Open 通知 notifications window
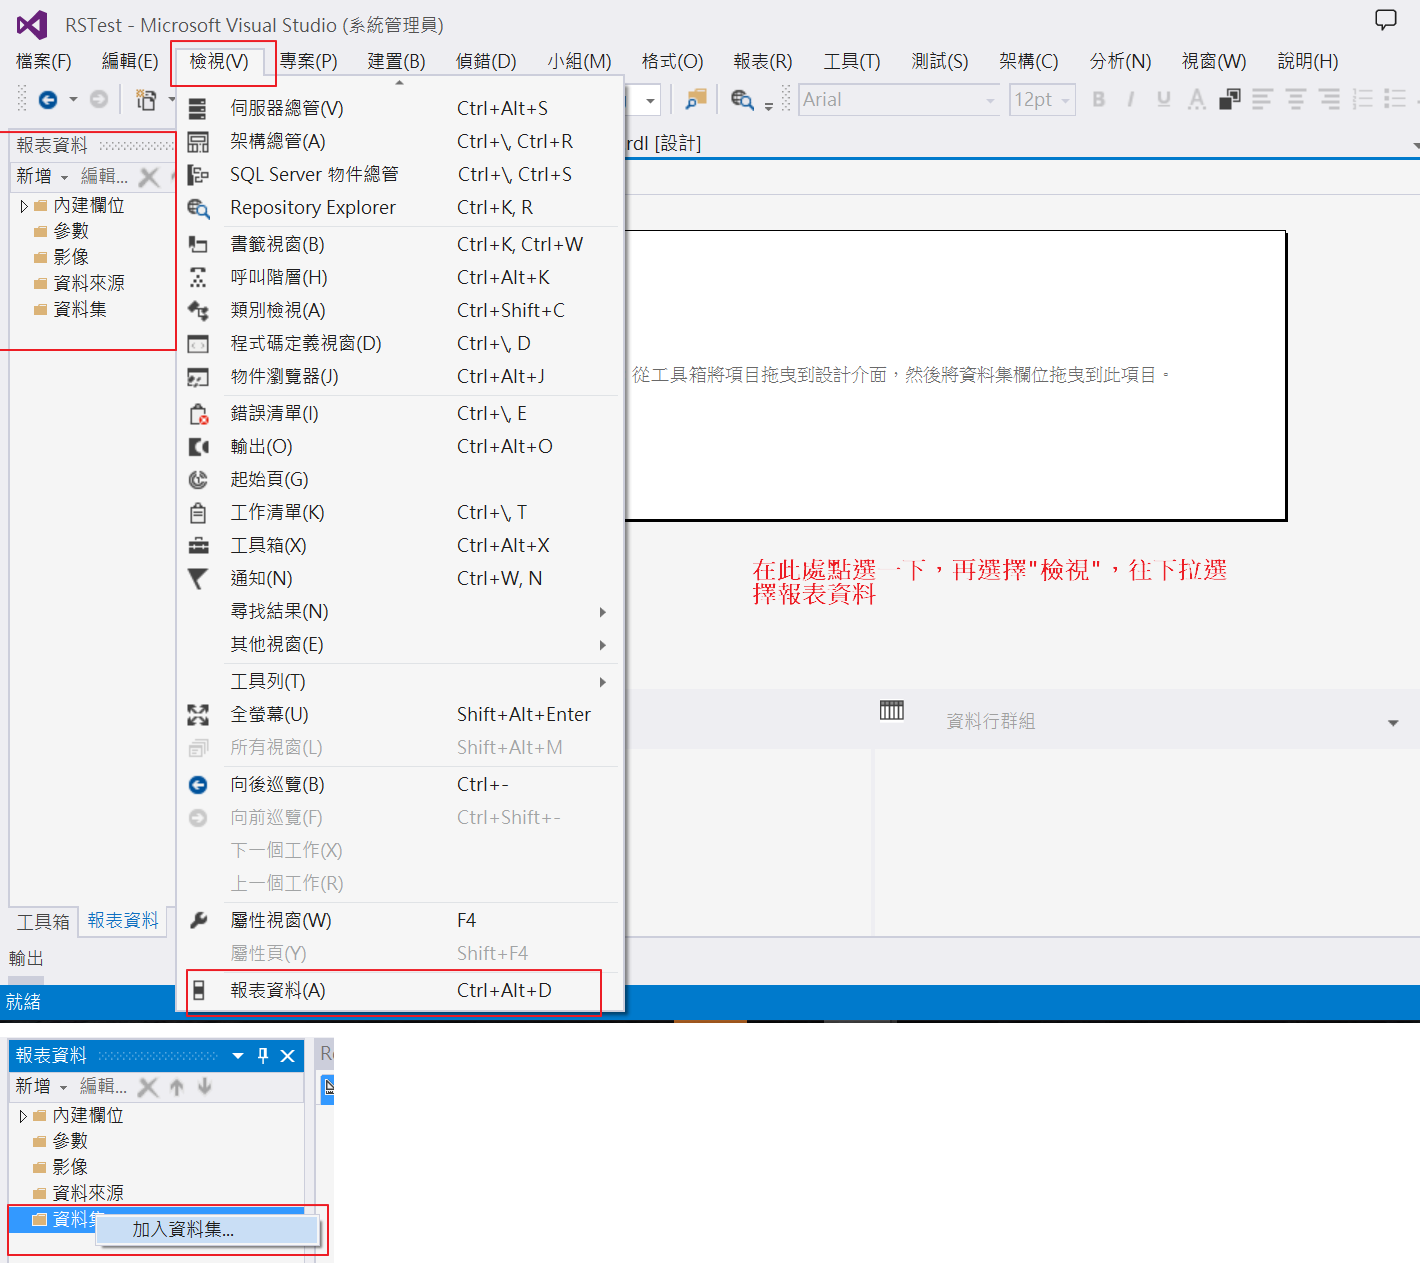Image resolution: width=1428 pixels, height=1263 pixels. (400, 578)
